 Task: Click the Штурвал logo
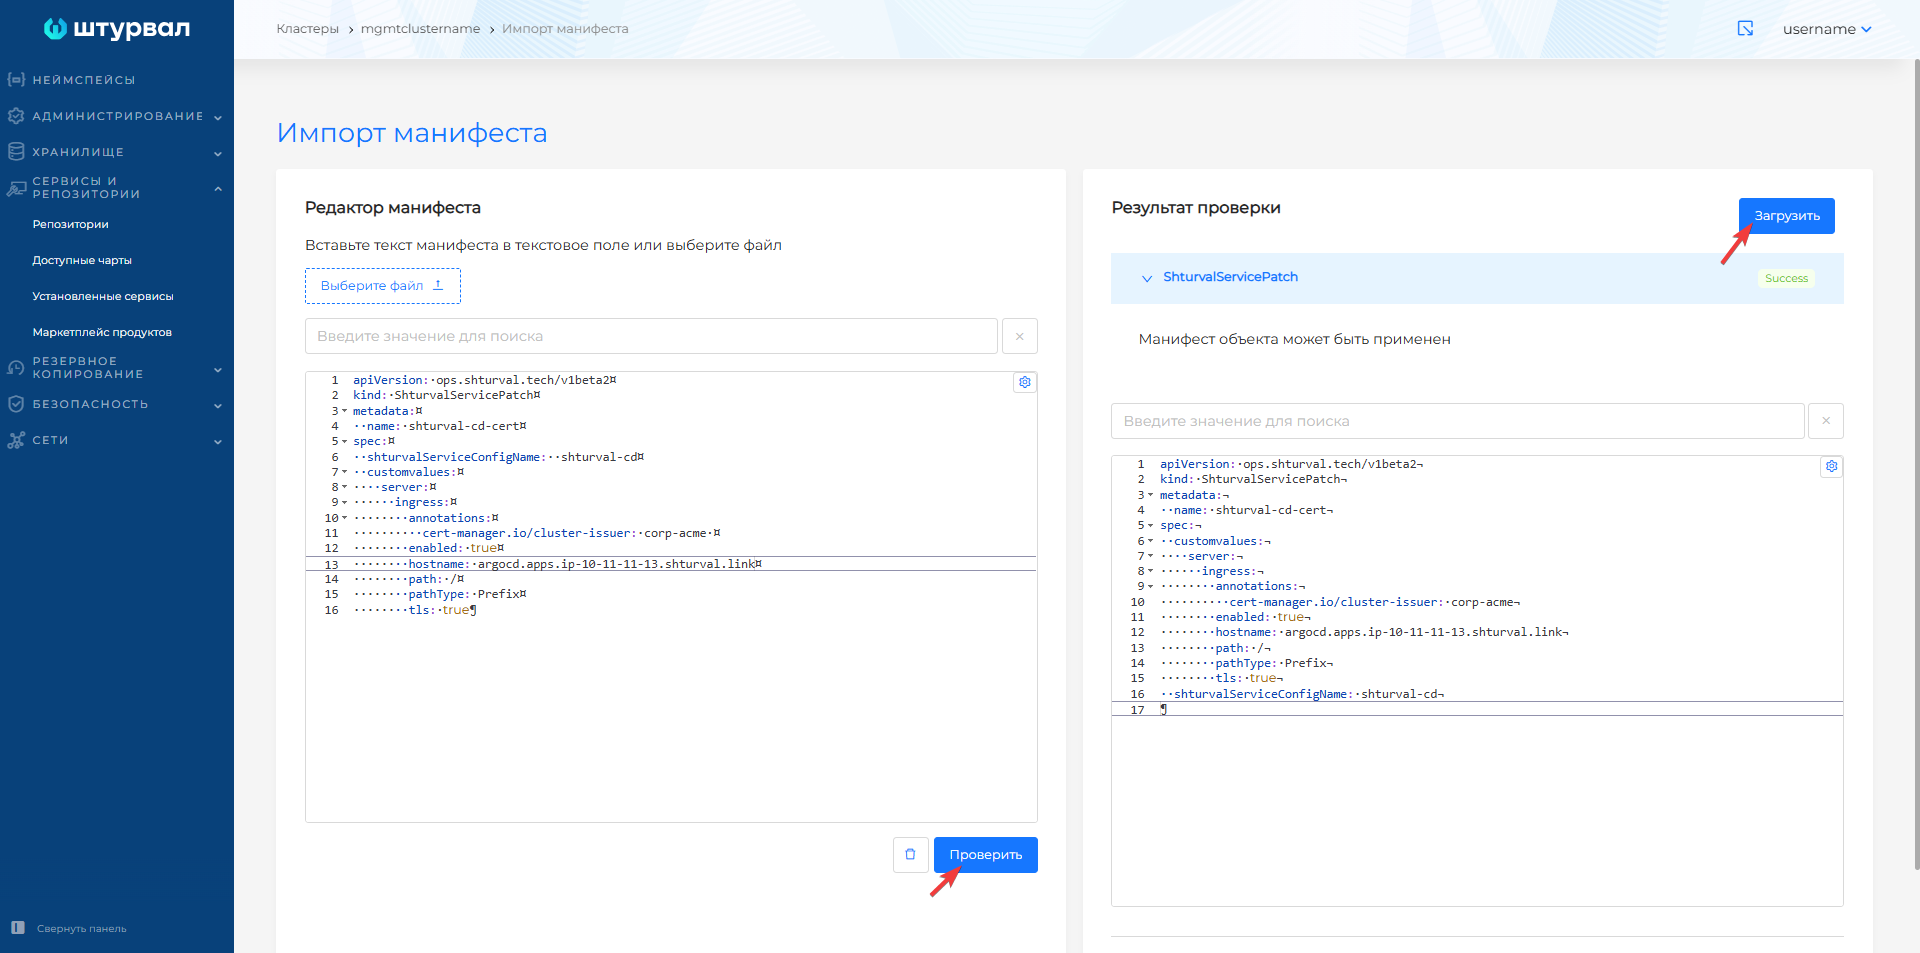pyautogui.click(x=116, y=28)
